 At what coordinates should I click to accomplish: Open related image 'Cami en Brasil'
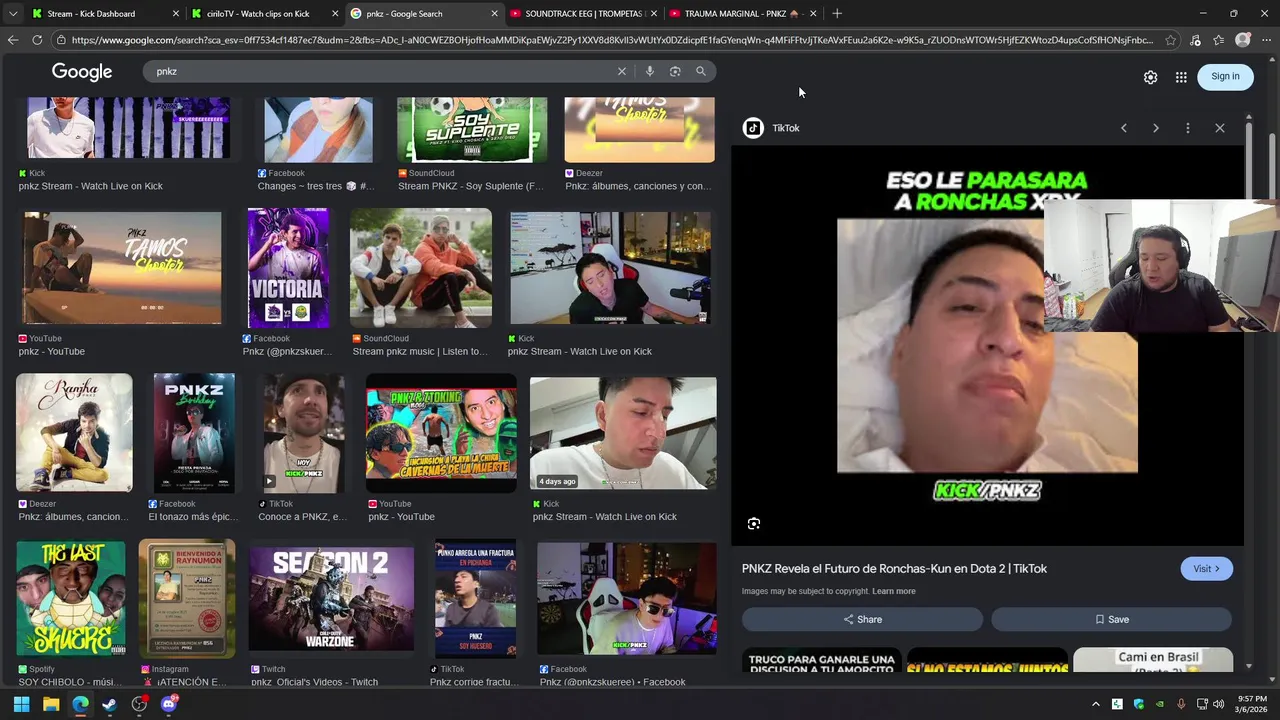pyautogui.click(x=1153, y=660)
